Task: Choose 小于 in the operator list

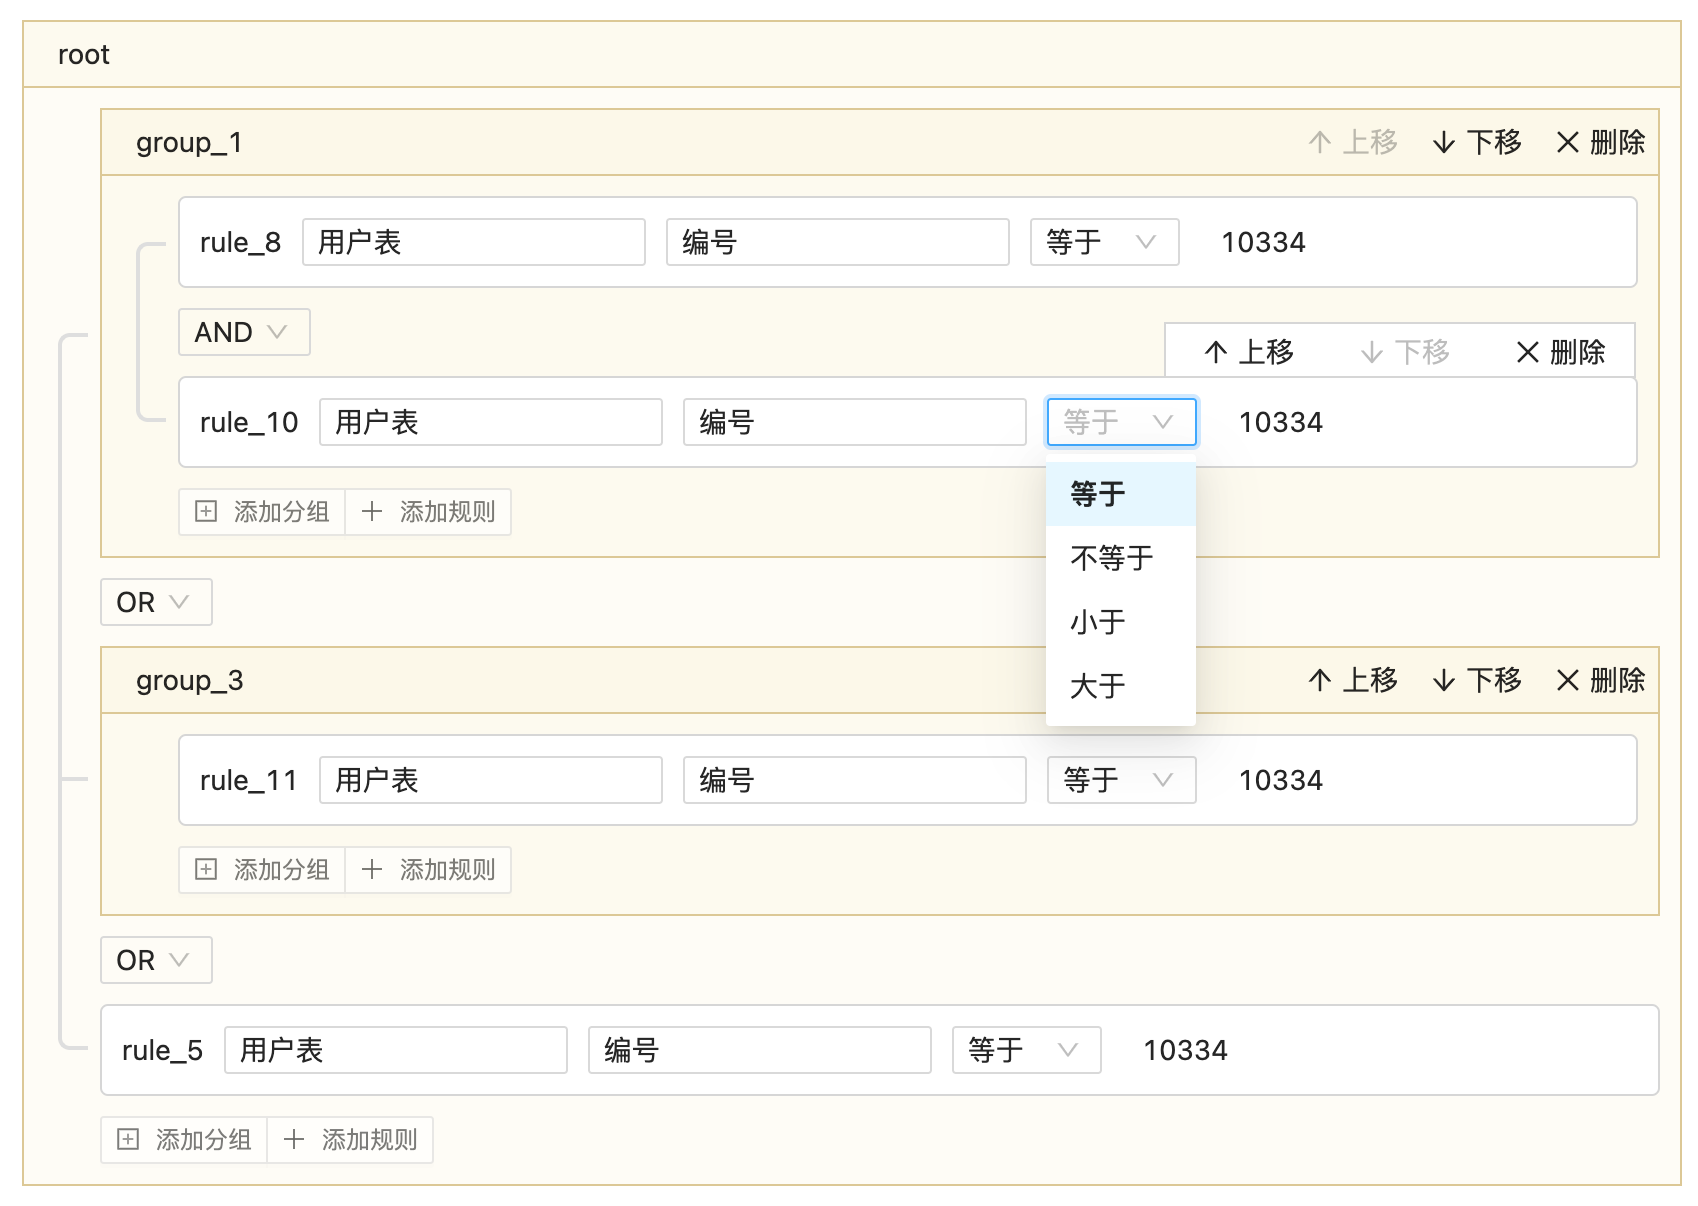Action: coord(1098,622)
